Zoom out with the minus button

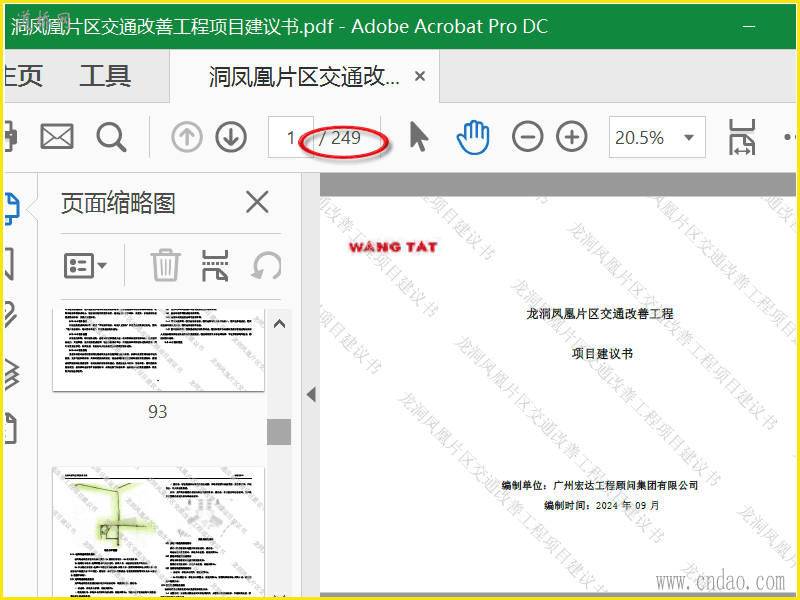tap(527, 137)
